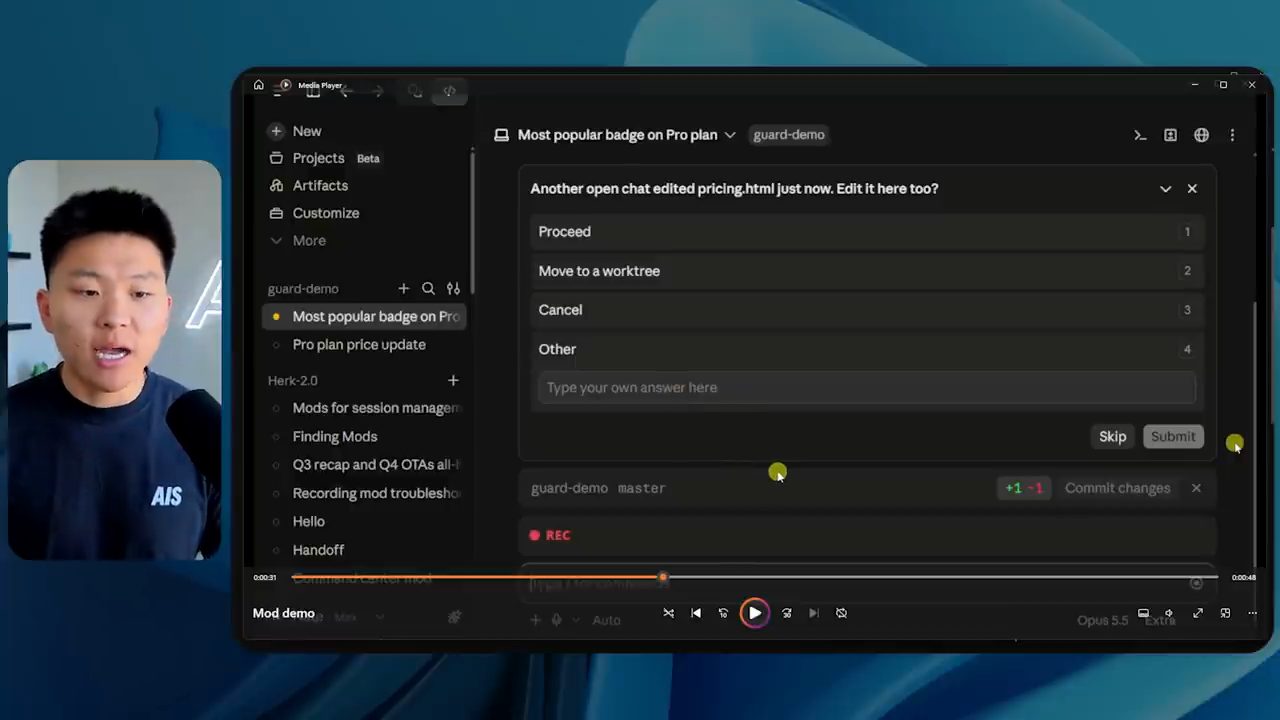The height and width of the screenshot is (720, 1280).
Task: Enter full screen in Media Player
Action: click(x=1198, y=613)
